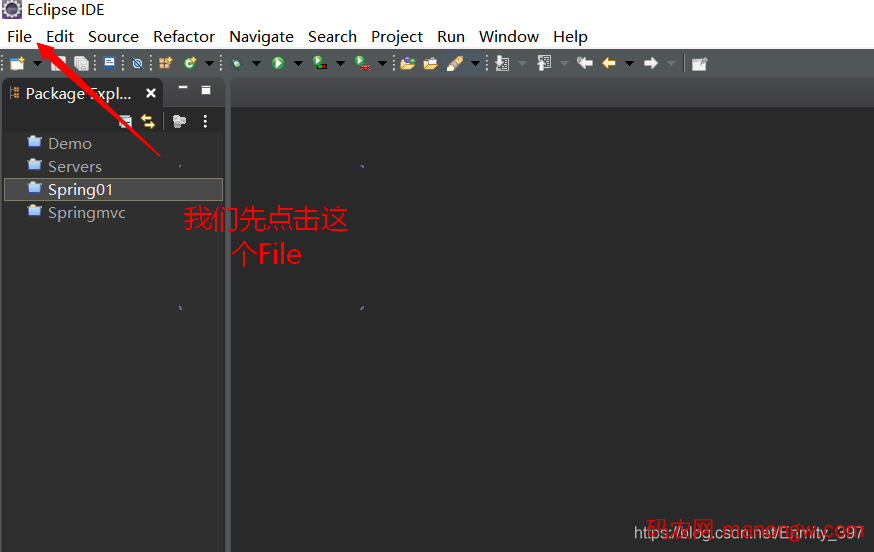
Task: Open the Navigate menu
Action: (x=261, y=37)
